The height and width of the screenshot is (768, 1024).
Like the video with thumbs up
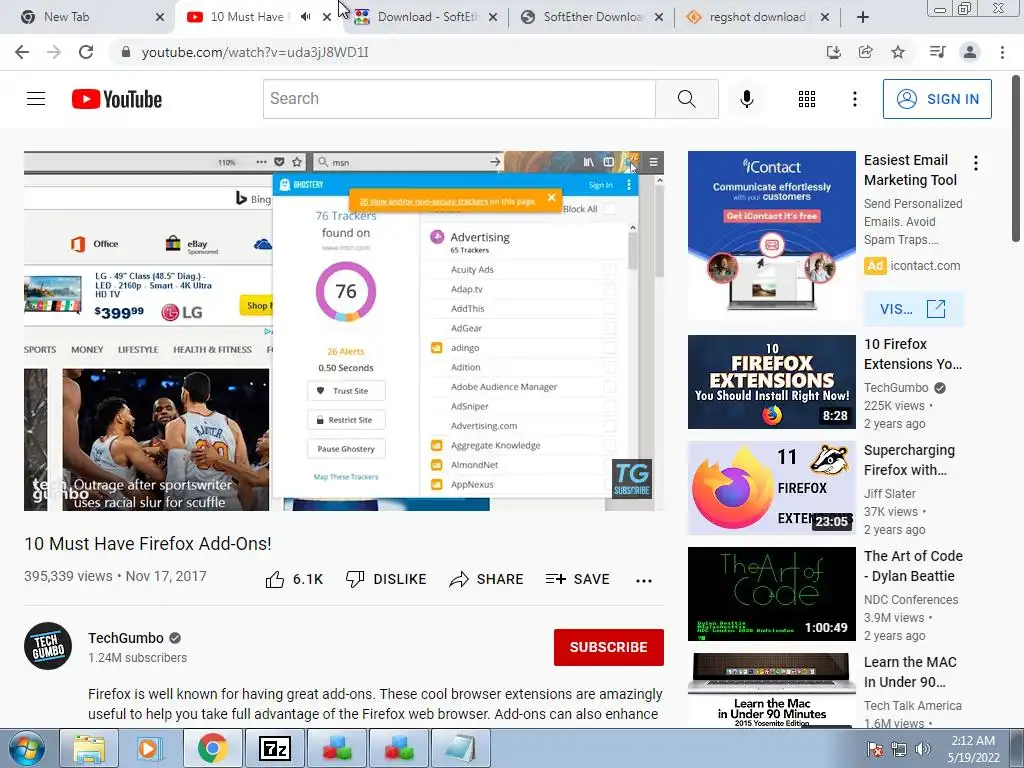point(294,579)
